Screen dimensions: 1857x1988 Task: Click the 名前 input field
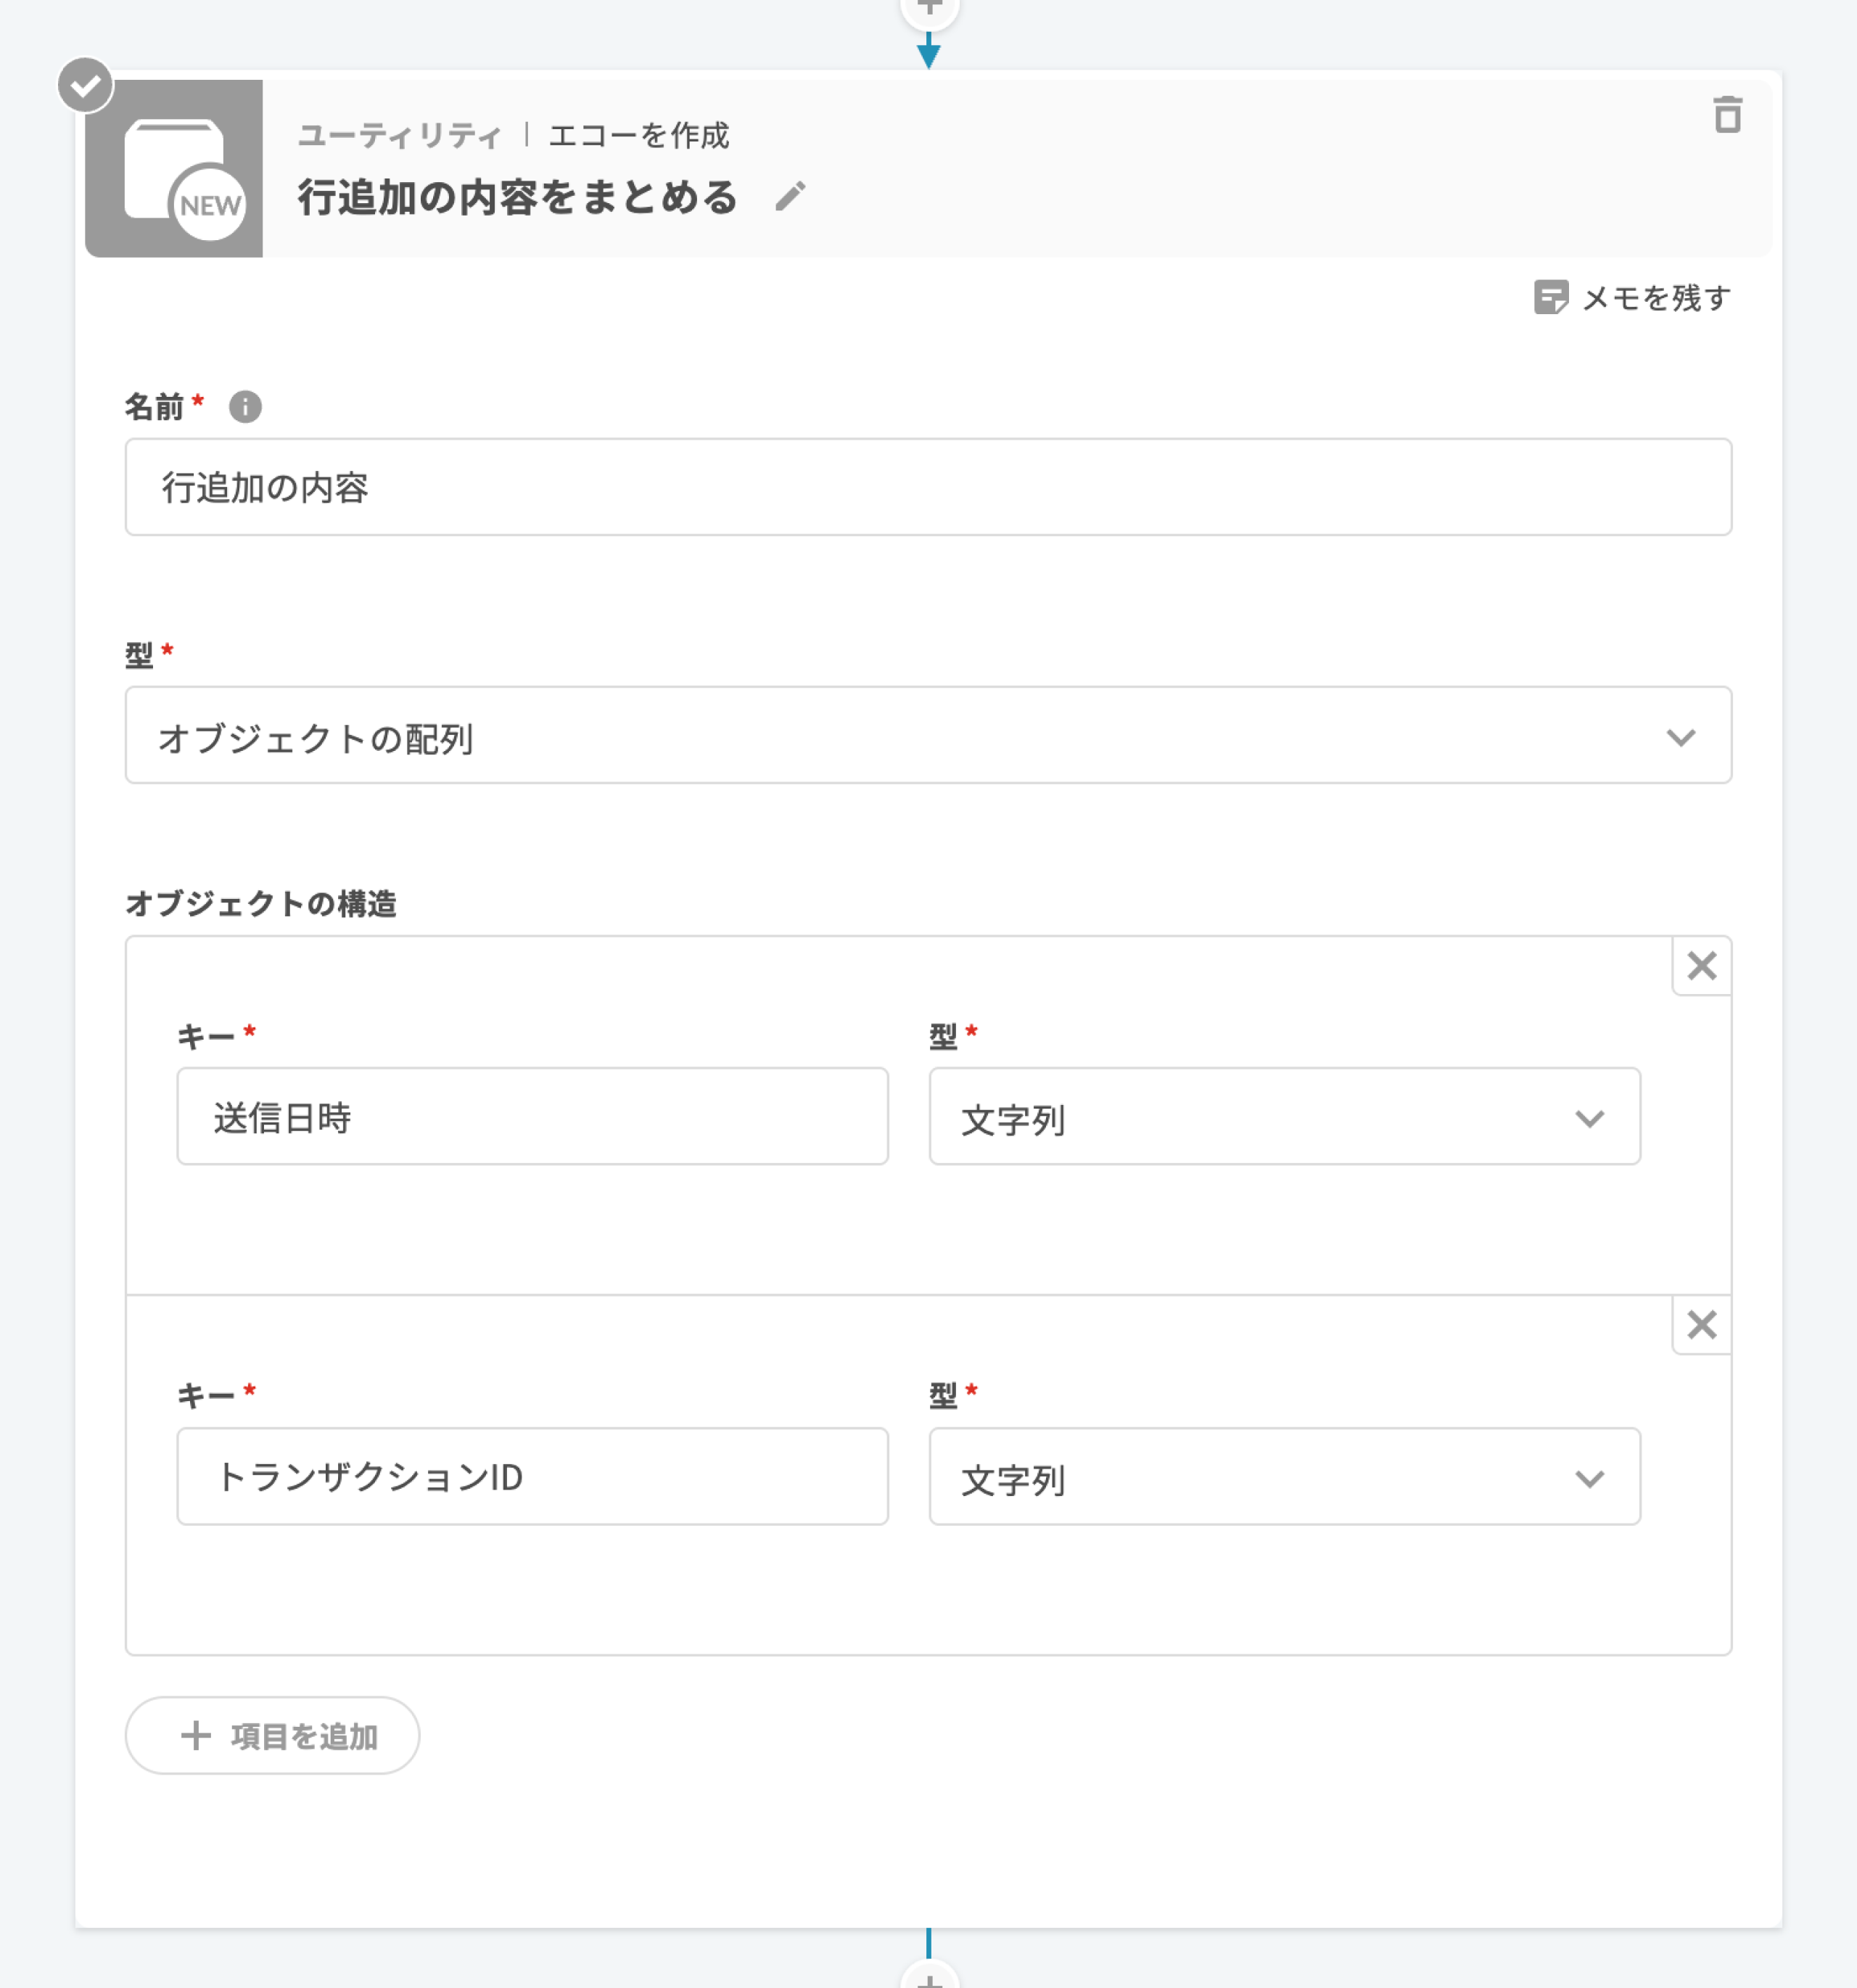tap(928, 488)
